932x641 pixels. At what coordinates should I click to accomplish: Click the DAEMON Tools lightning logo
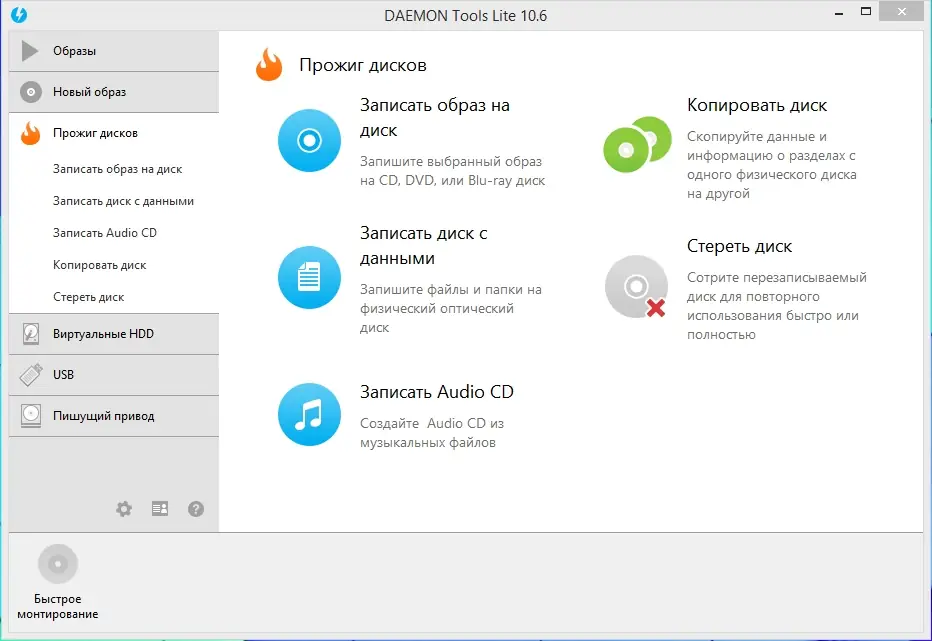(x=18, y=15)
